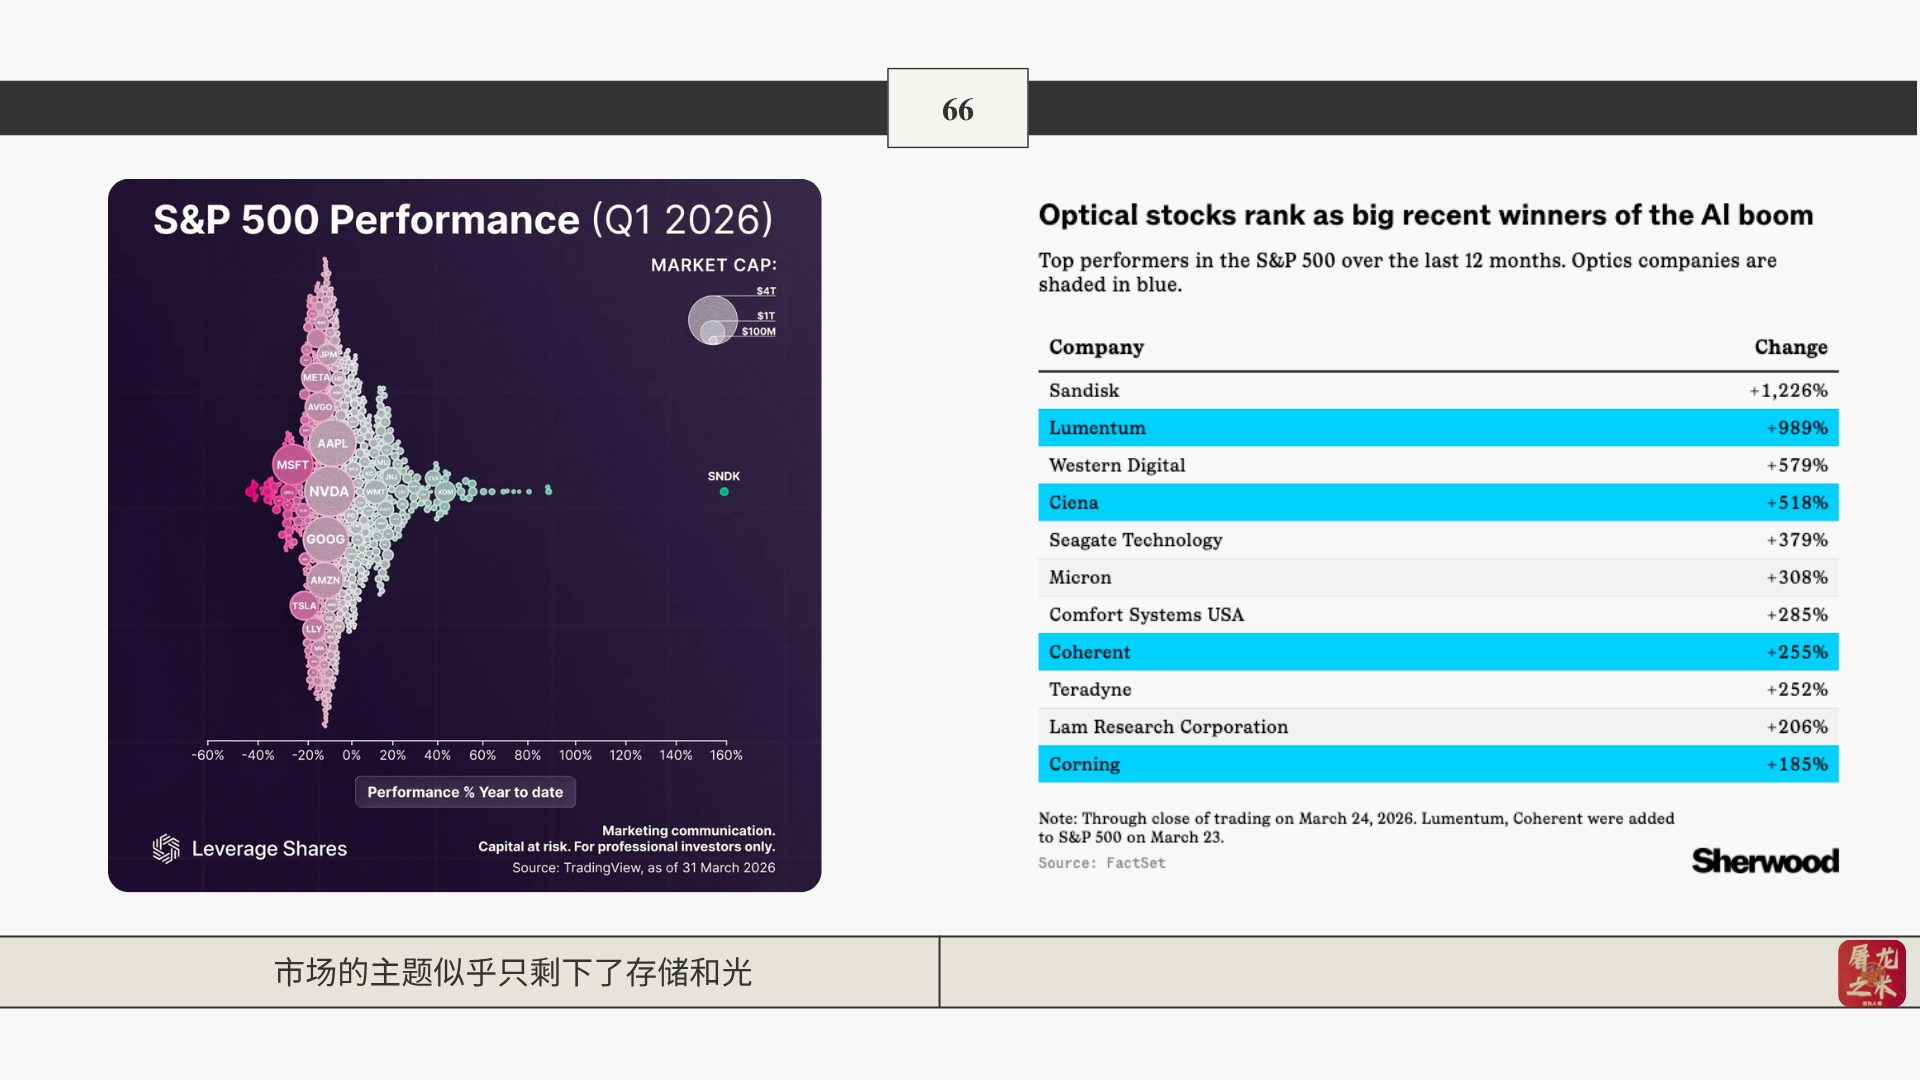Click the Leverage Shares logo icon
The width and height of the screenshot is (1920, 1080).
click(166, 848)
